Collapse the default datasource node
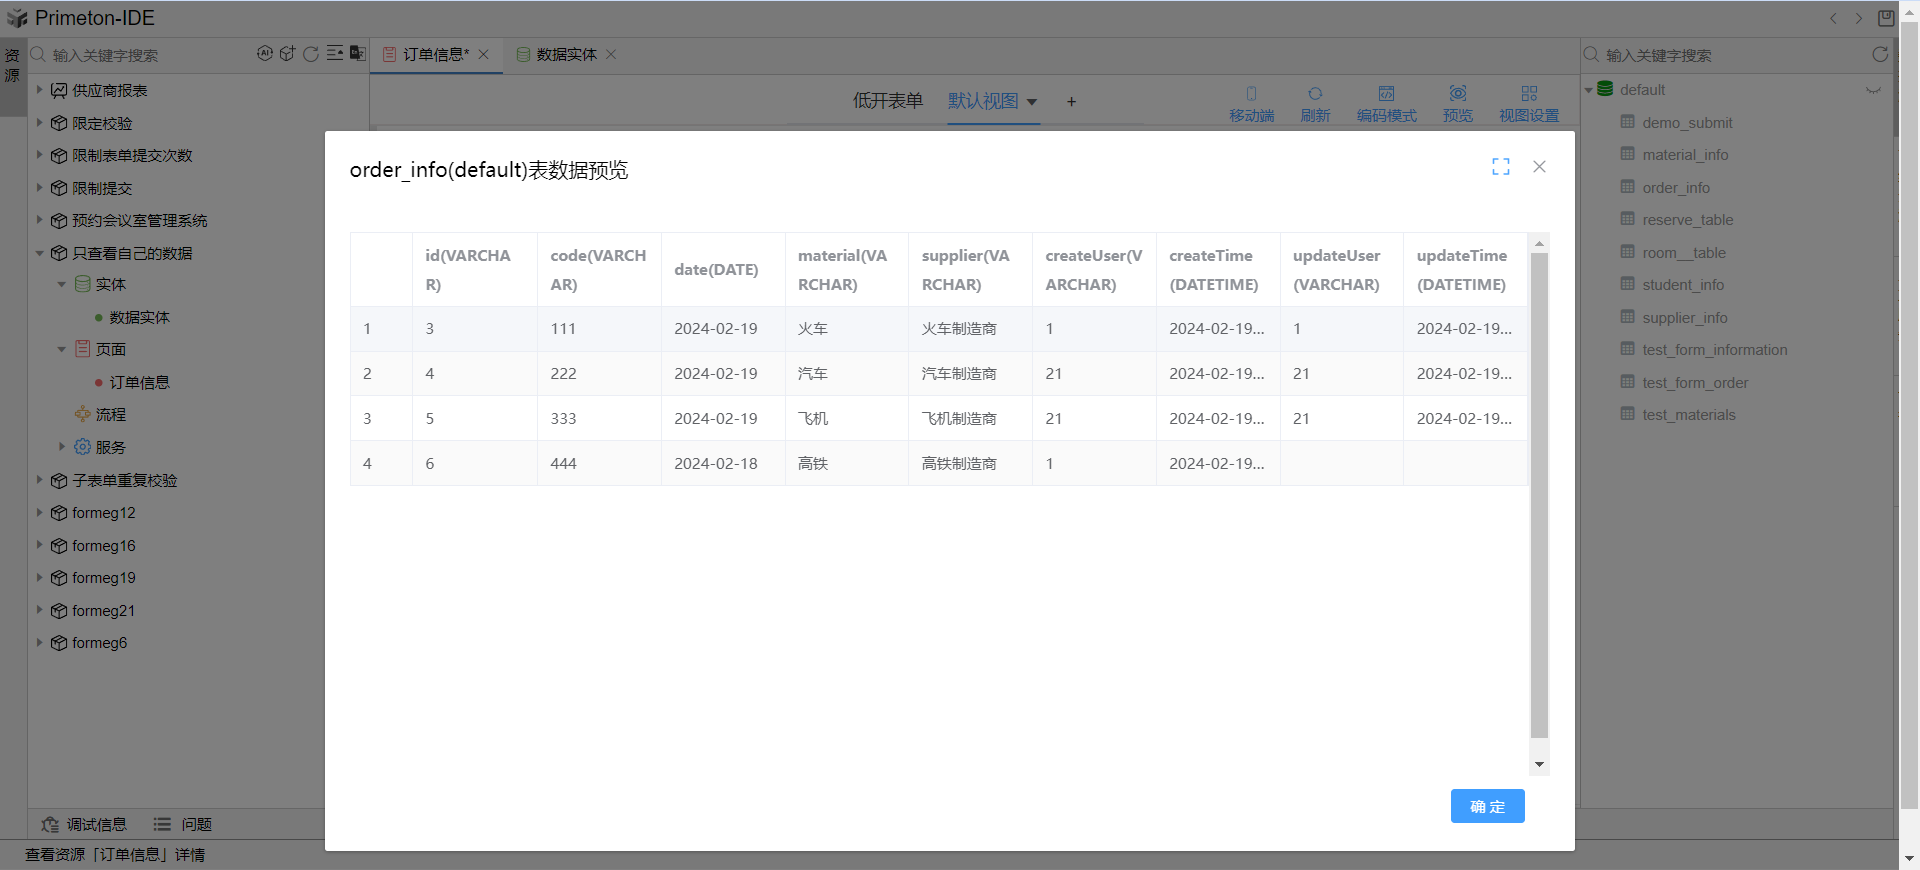Image resolution: width=1920 pixels, height=870 pixels. pyautogui.click(x=1588, y=90)
